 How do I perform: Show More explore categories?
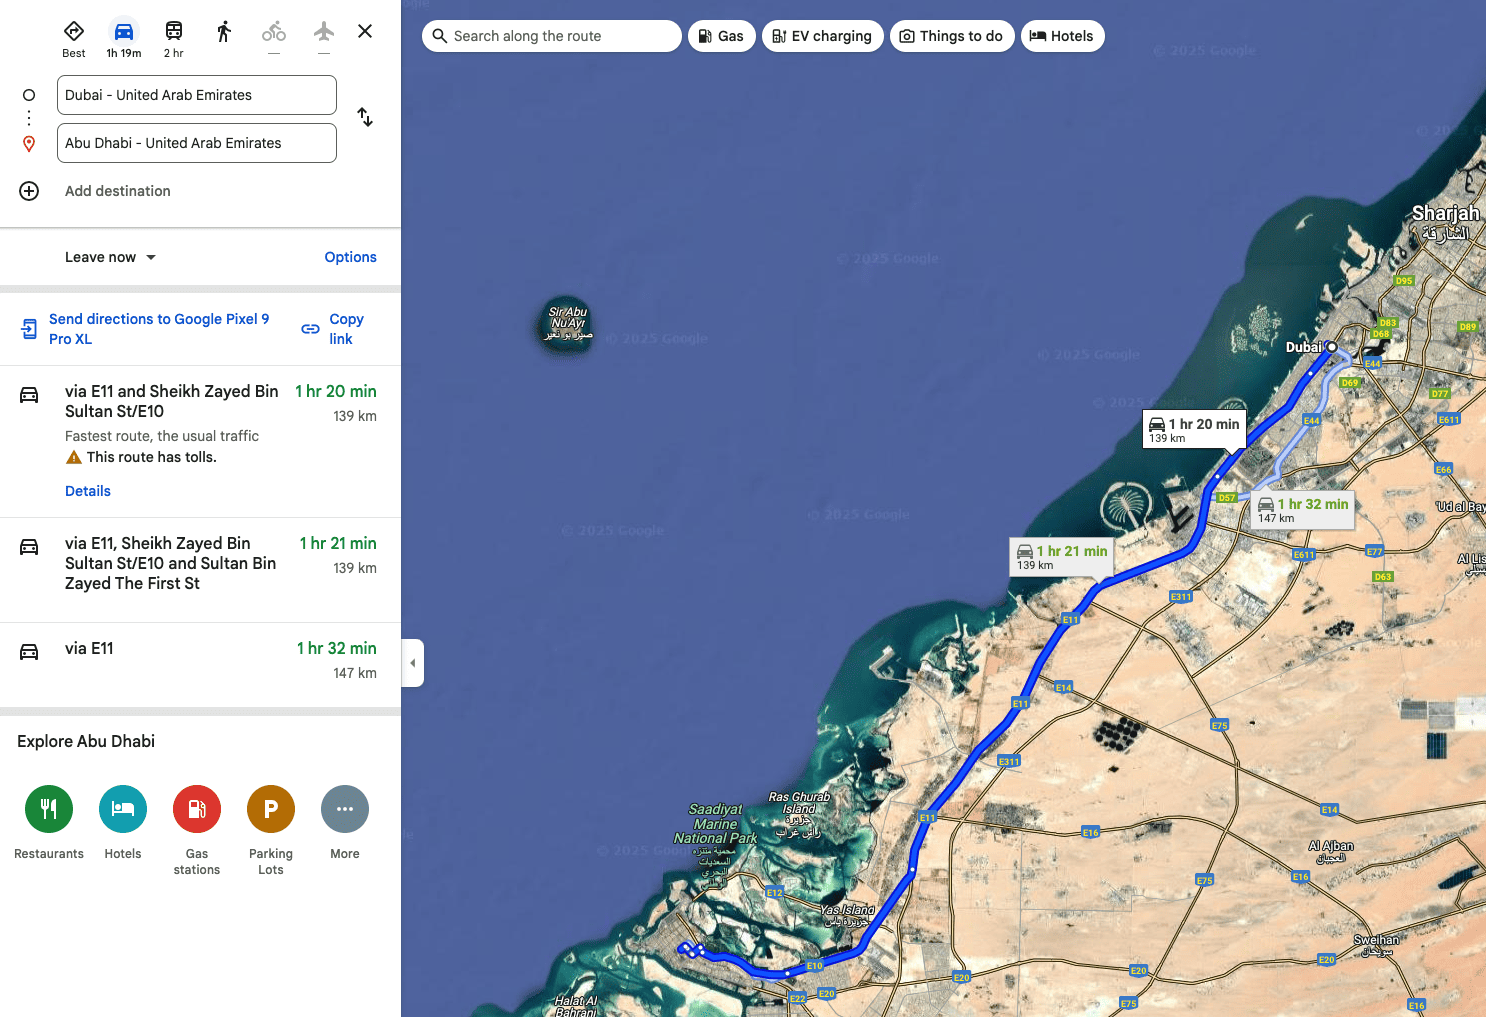345,809
